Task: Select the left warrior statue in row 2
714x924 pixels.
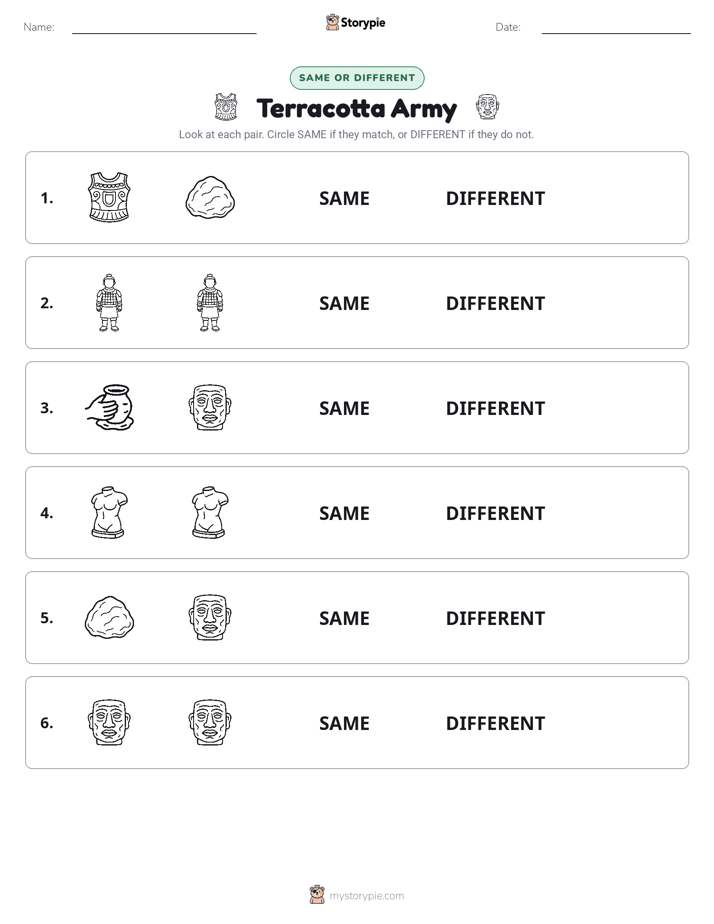Action: point(109,302)
